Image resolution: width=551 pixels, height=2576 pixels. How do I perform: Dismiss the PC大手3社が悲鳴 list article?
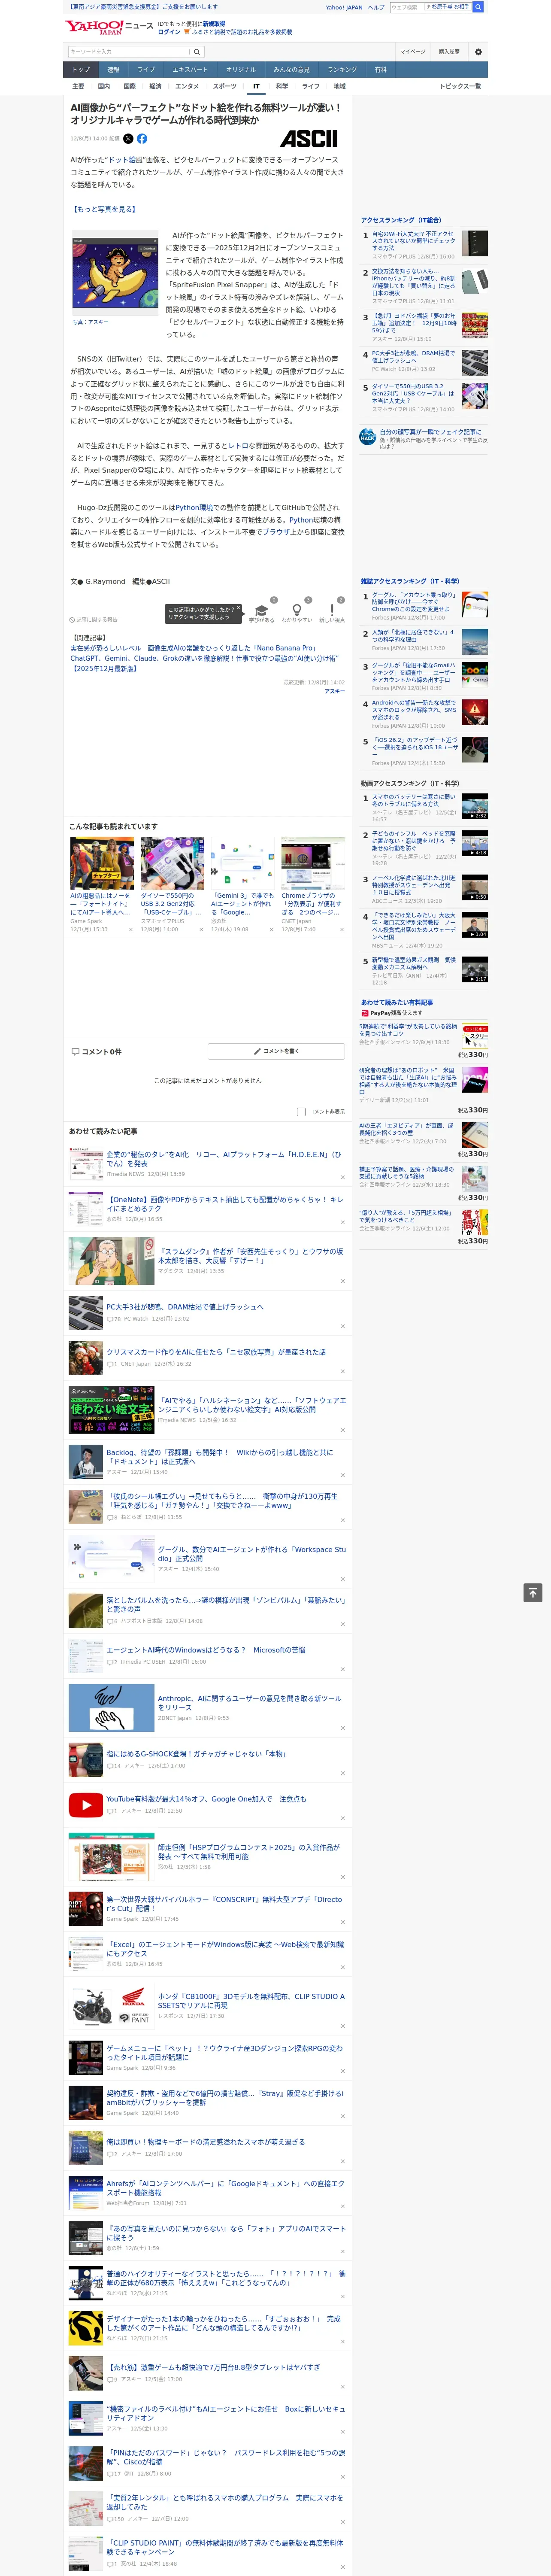[343, 1326]
